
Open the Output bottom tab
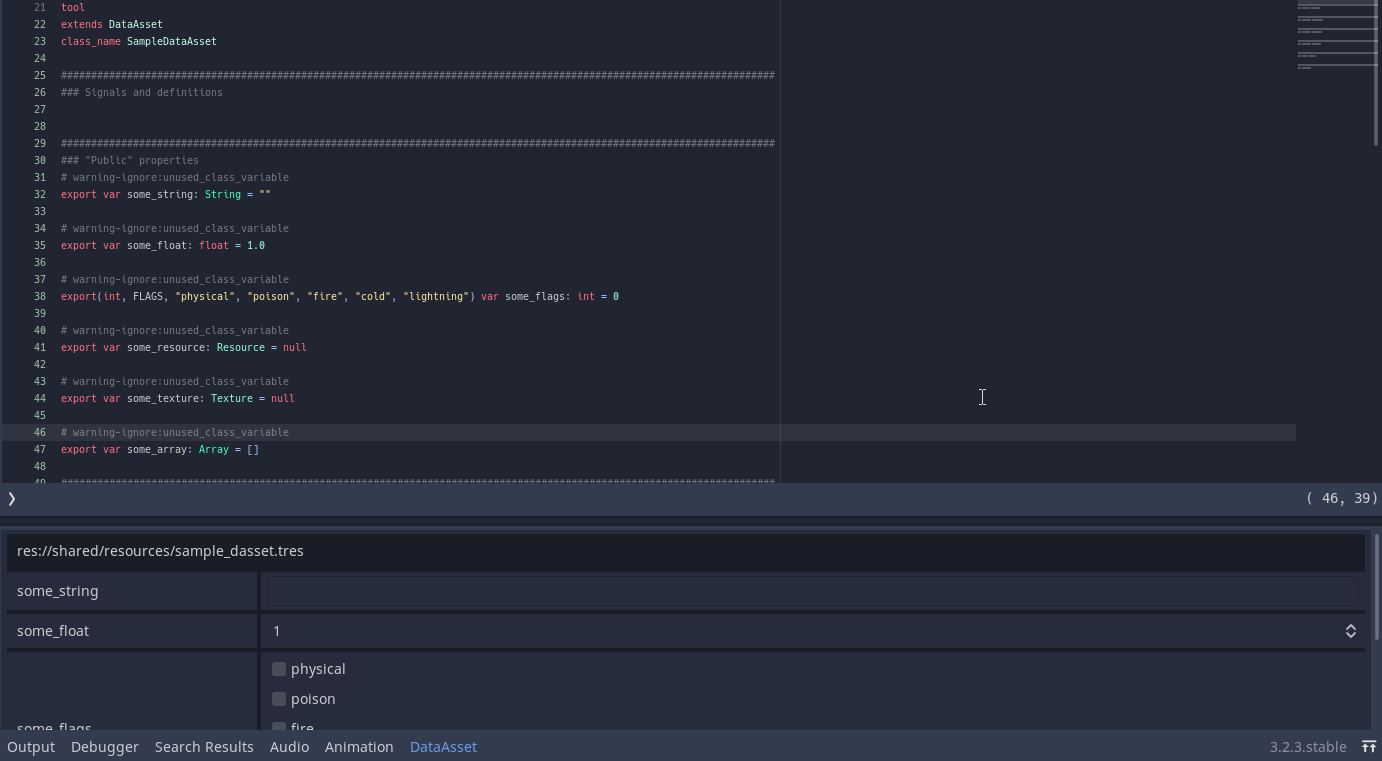31,747
